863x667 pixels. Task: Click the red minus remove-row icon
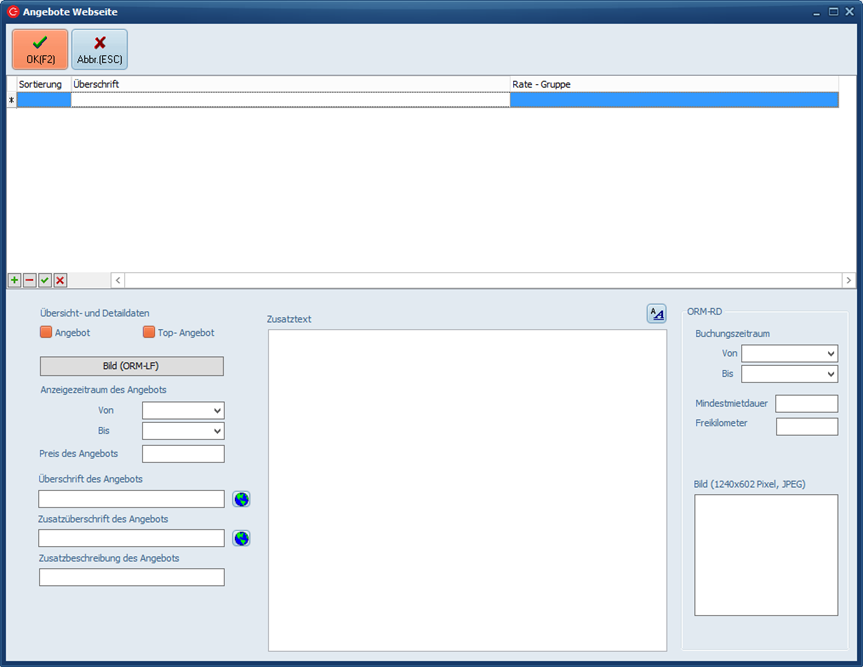pos(29,281)
